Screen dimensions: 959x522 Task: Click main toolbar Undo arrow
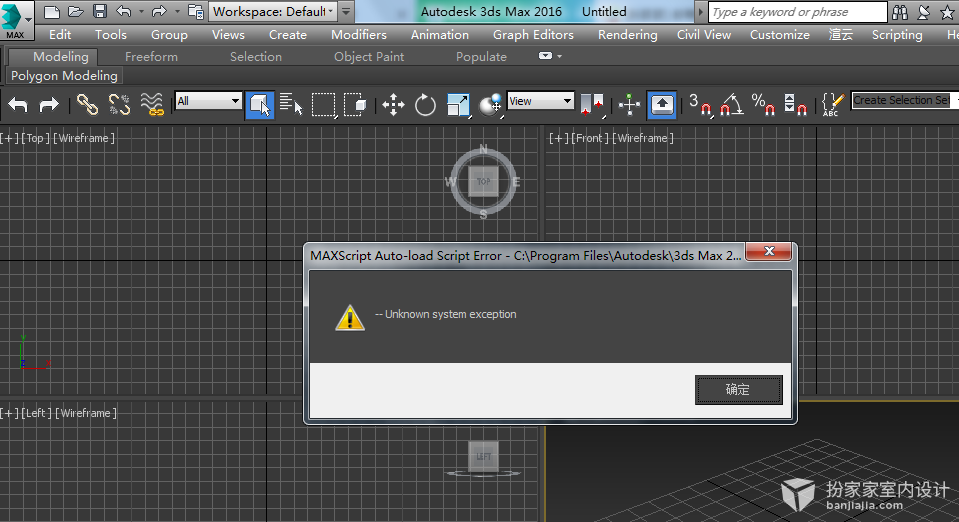18,105
